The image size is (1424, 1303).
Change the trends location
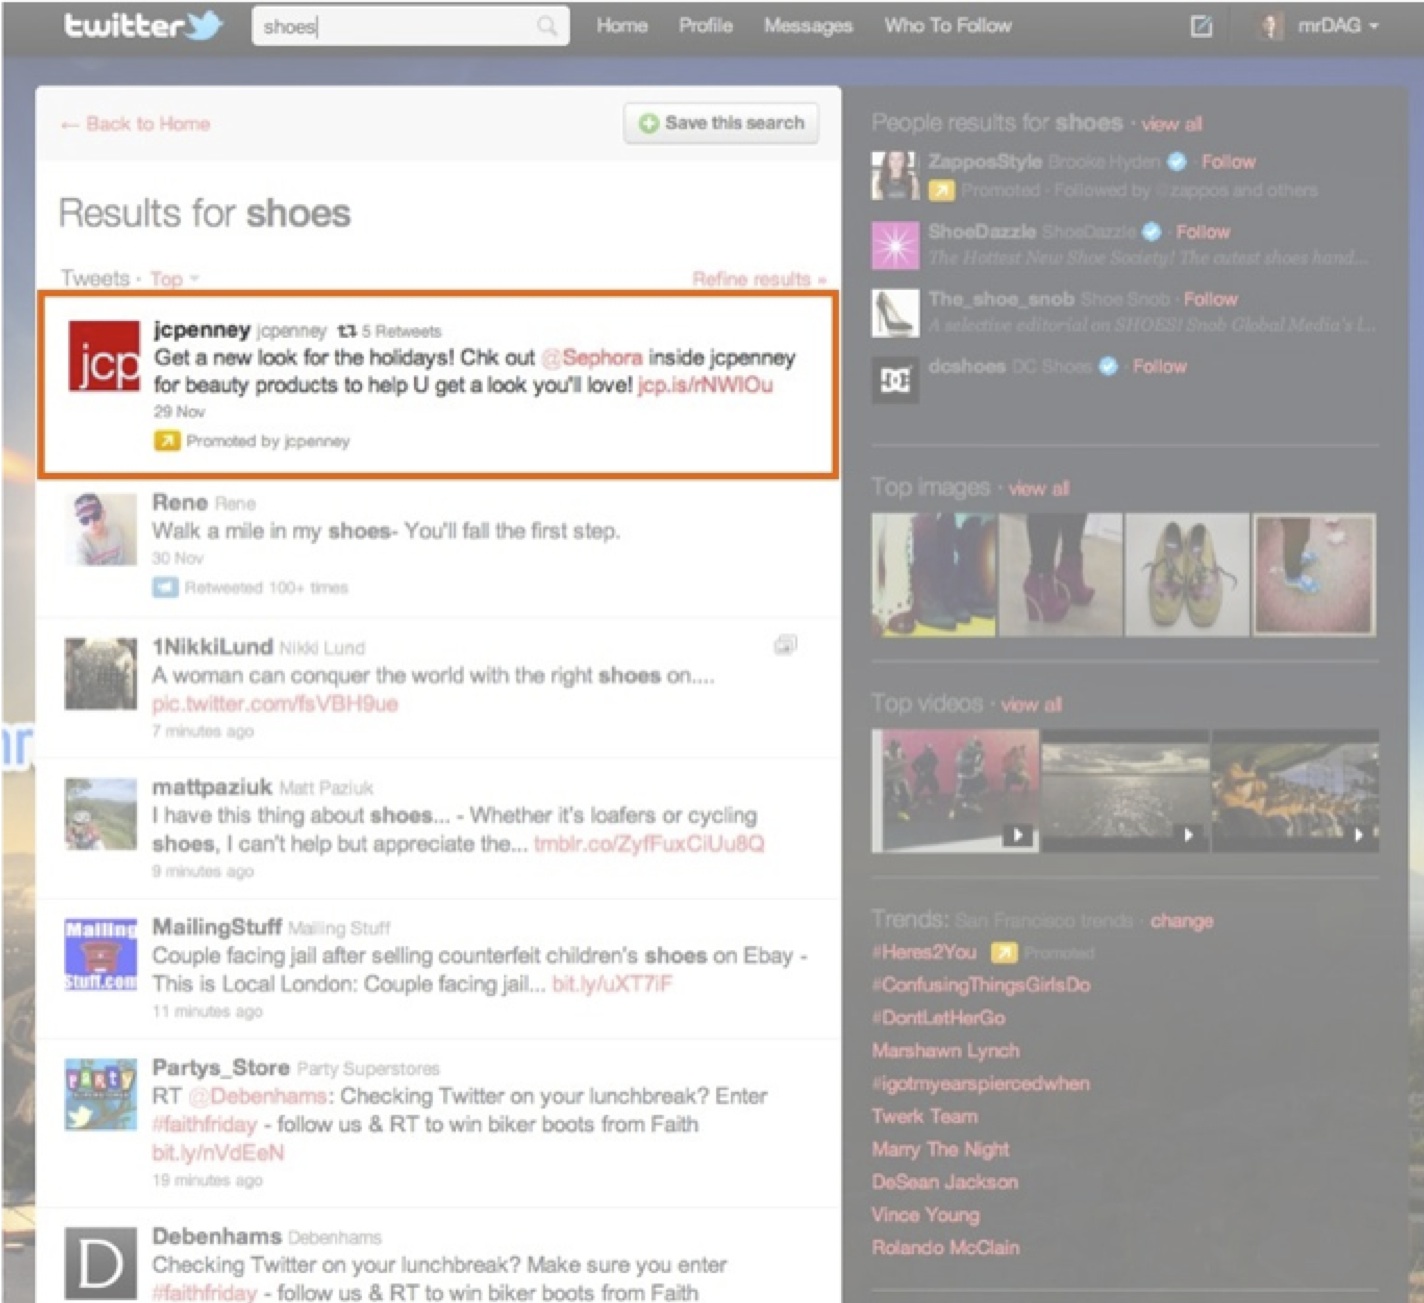tap(1182, 921)
